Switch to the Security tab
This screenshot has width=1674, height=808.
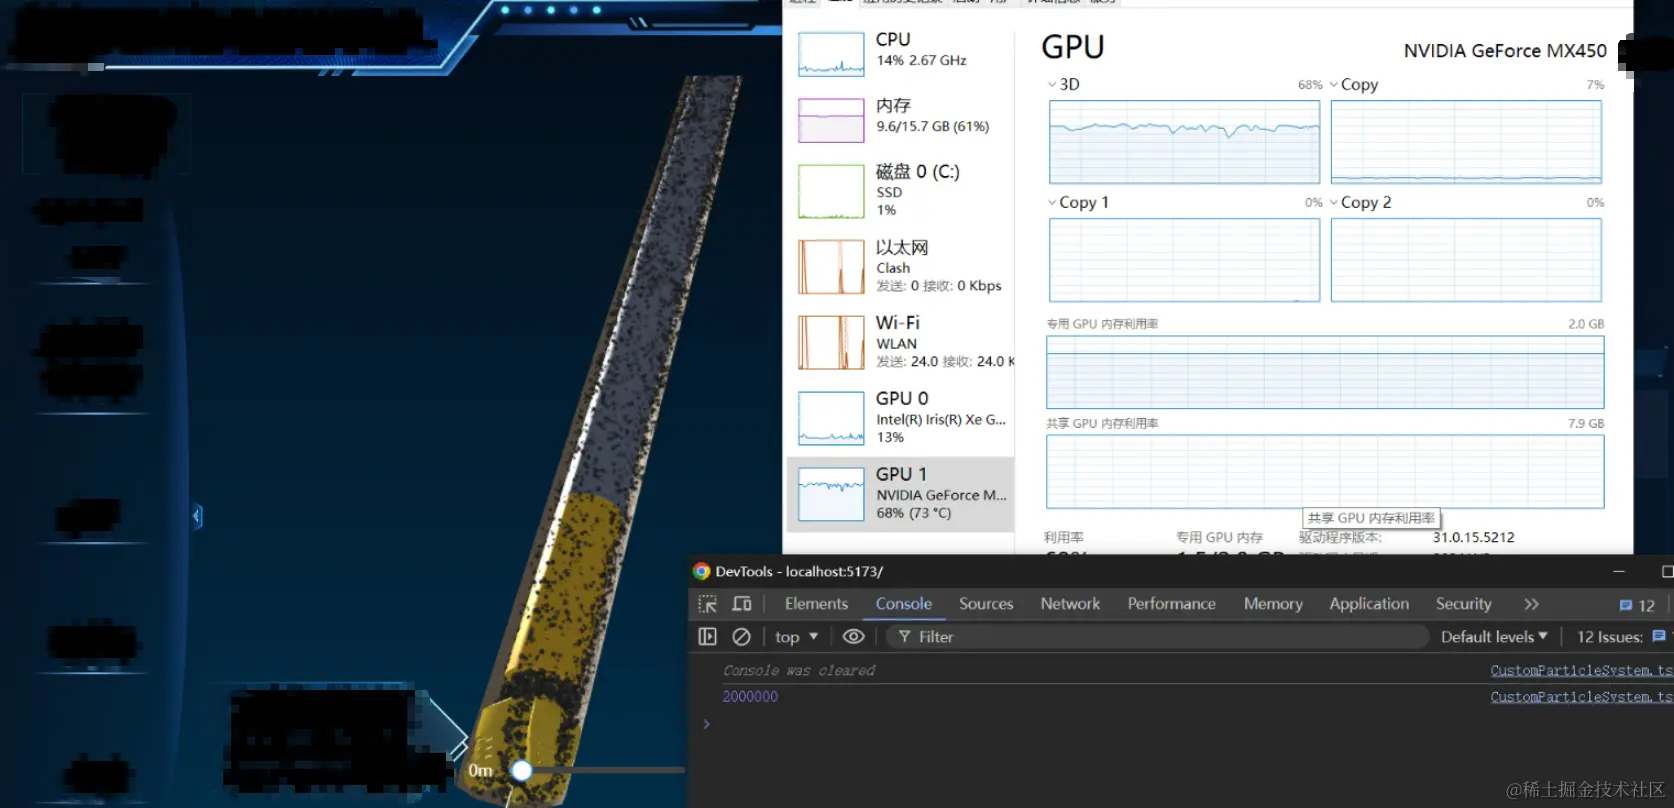pyautogui.click(x=1463, y=604)
